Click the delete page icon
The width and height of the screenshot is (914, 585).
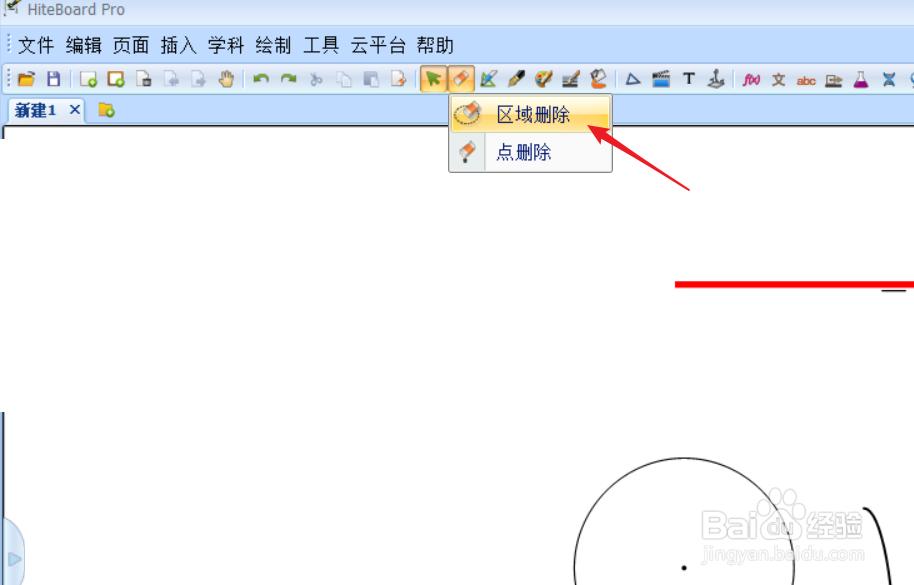(143, 79)
